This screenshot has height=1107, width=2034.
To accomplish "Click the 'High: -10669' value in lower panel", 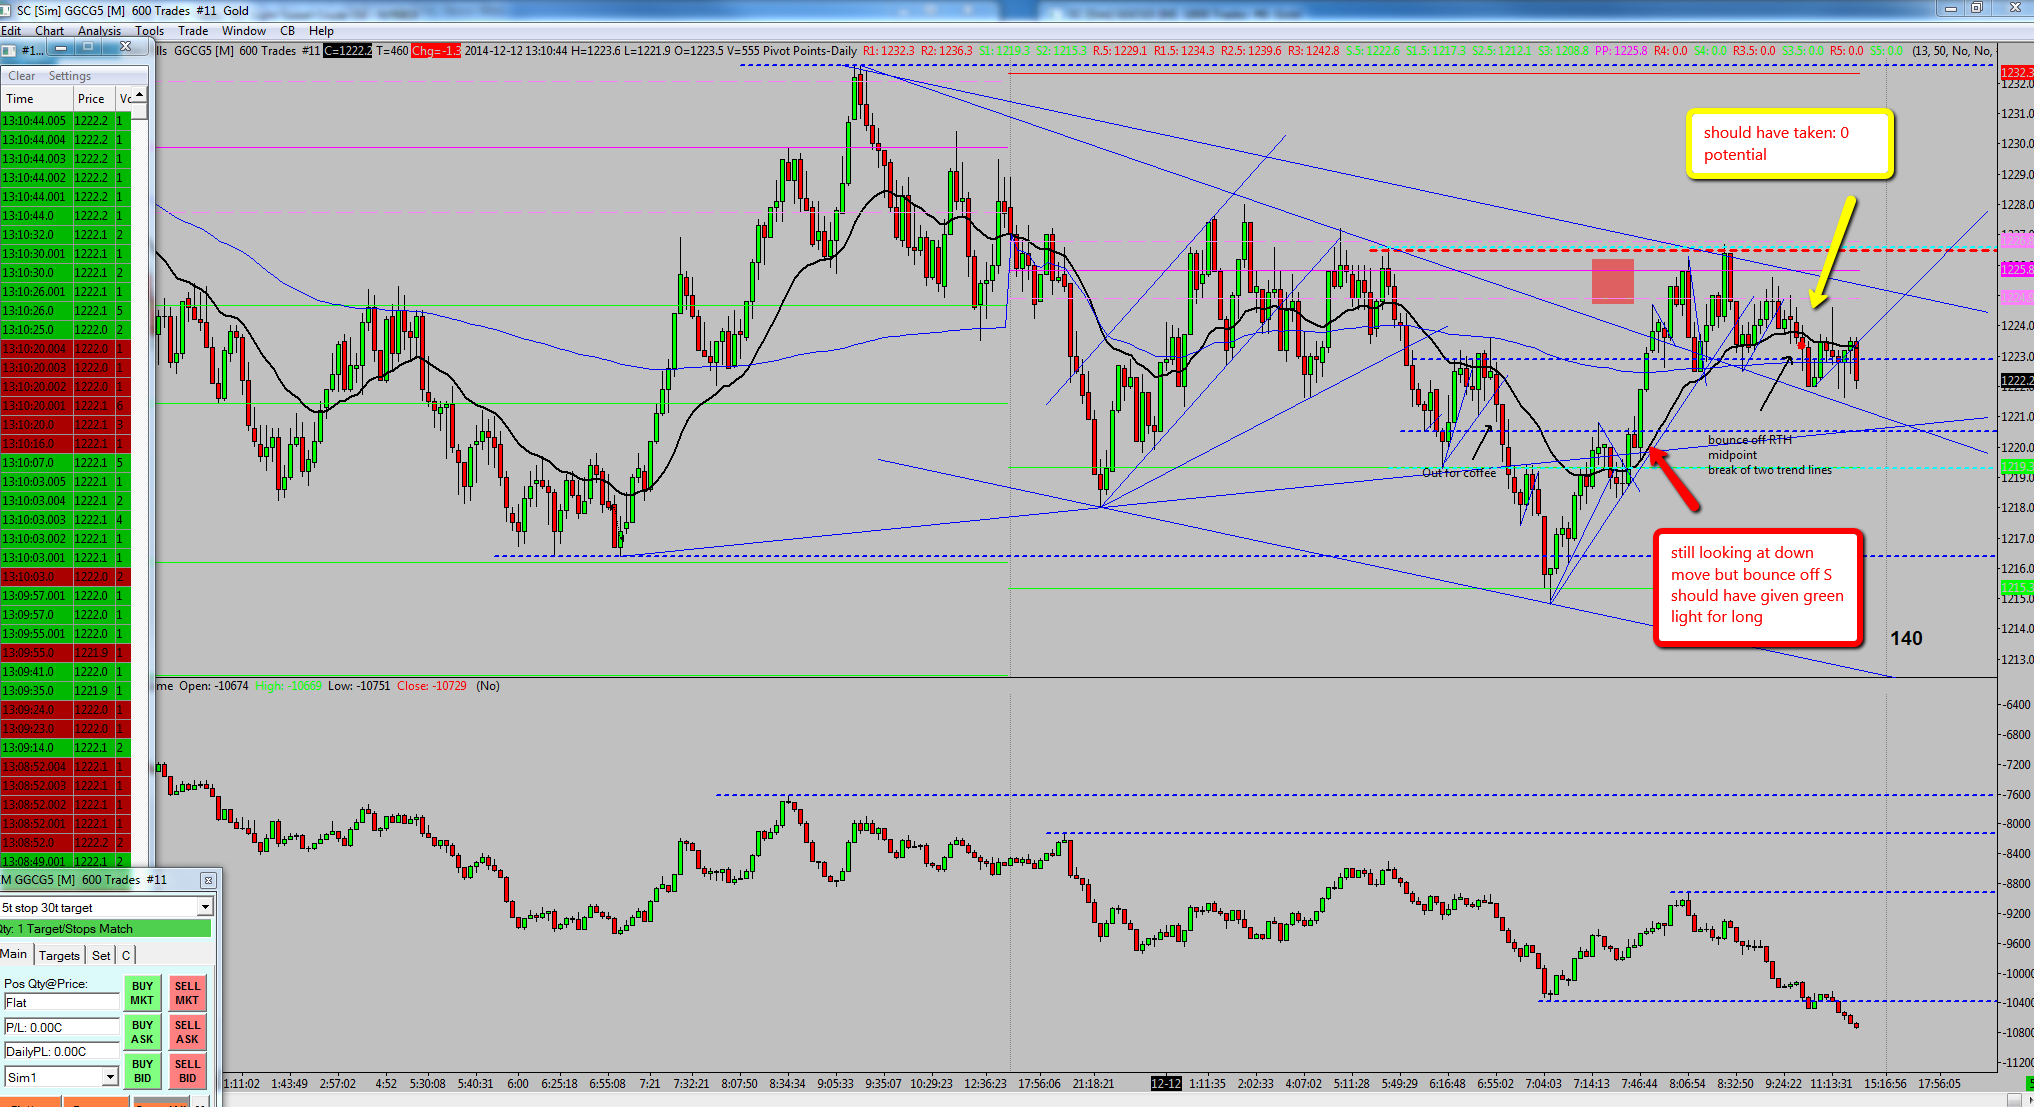I will (x=289, y=686).
